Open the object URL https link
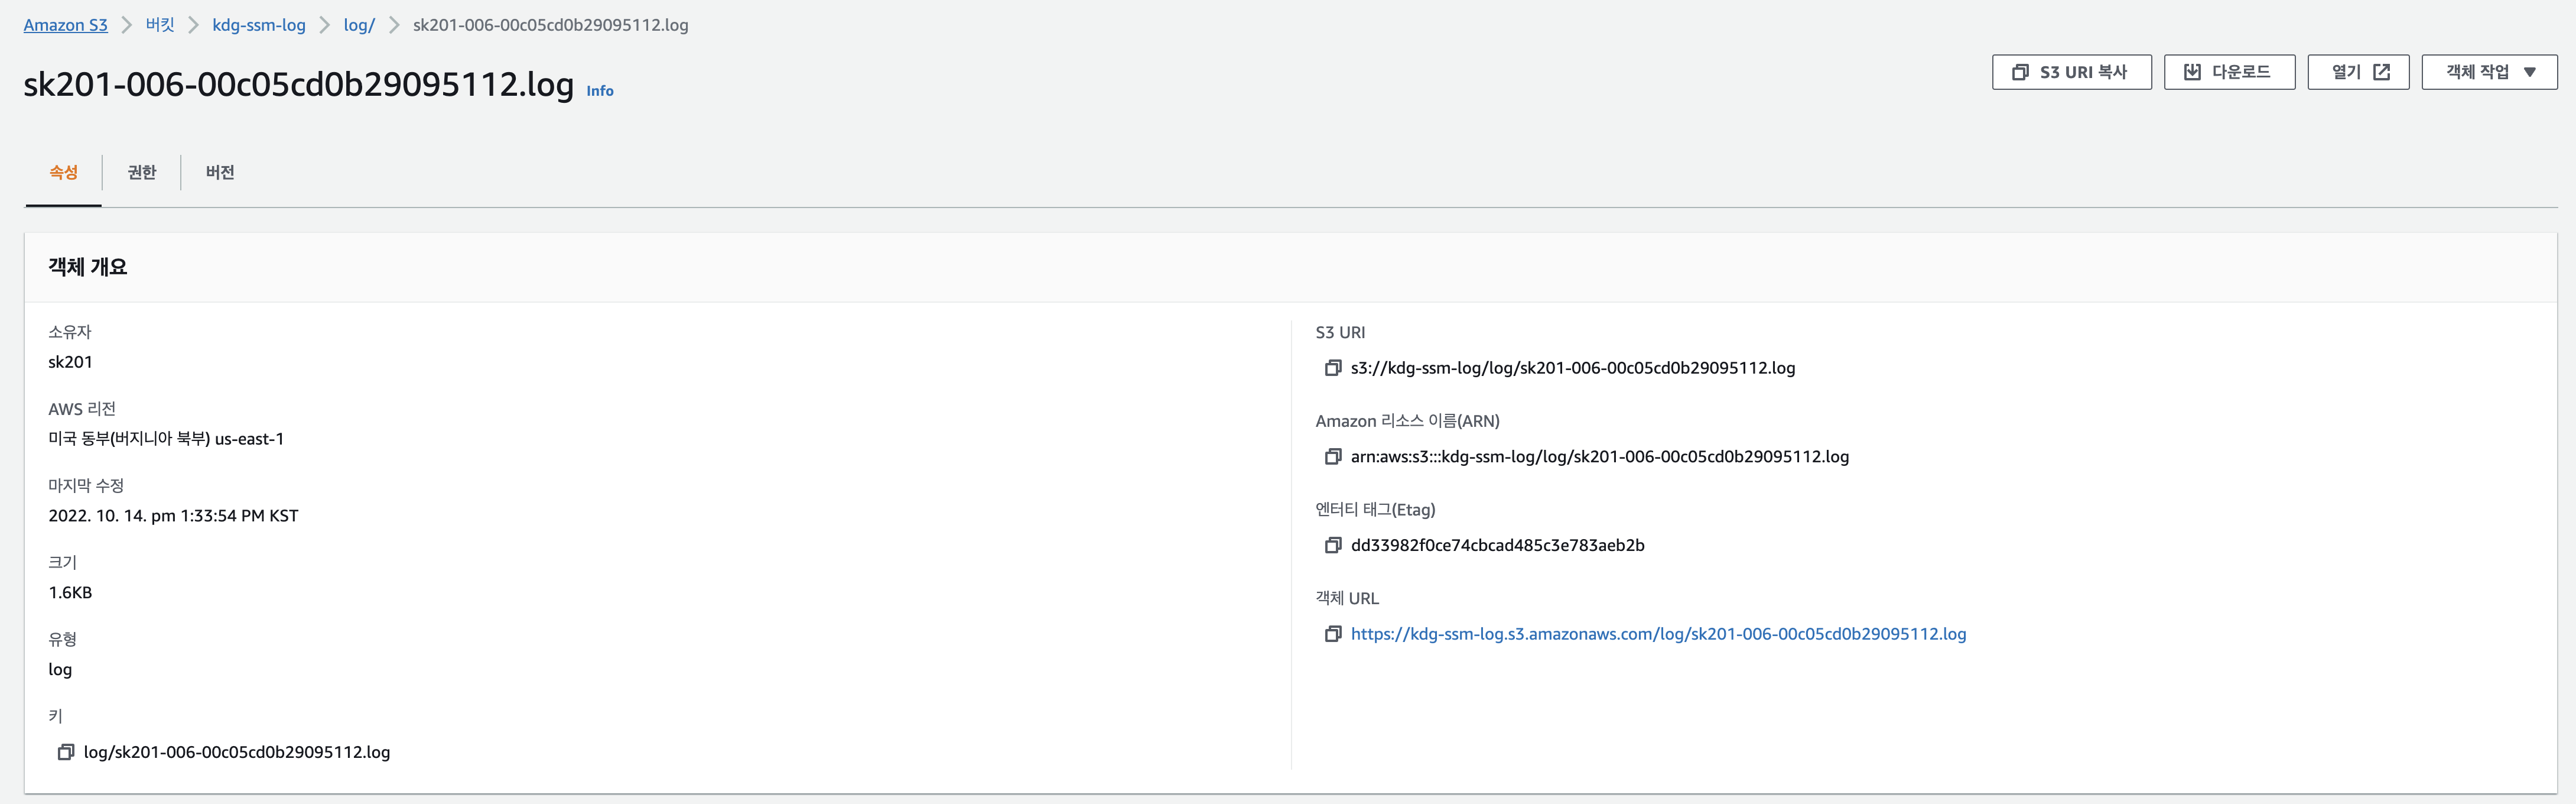Image resolution: width=2576 pixels, height=804 pixels. pos(1658,634)
